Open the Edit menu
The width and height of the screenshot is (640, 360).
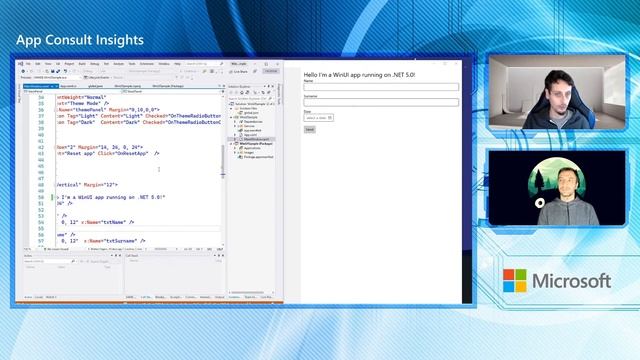(38, 64)
